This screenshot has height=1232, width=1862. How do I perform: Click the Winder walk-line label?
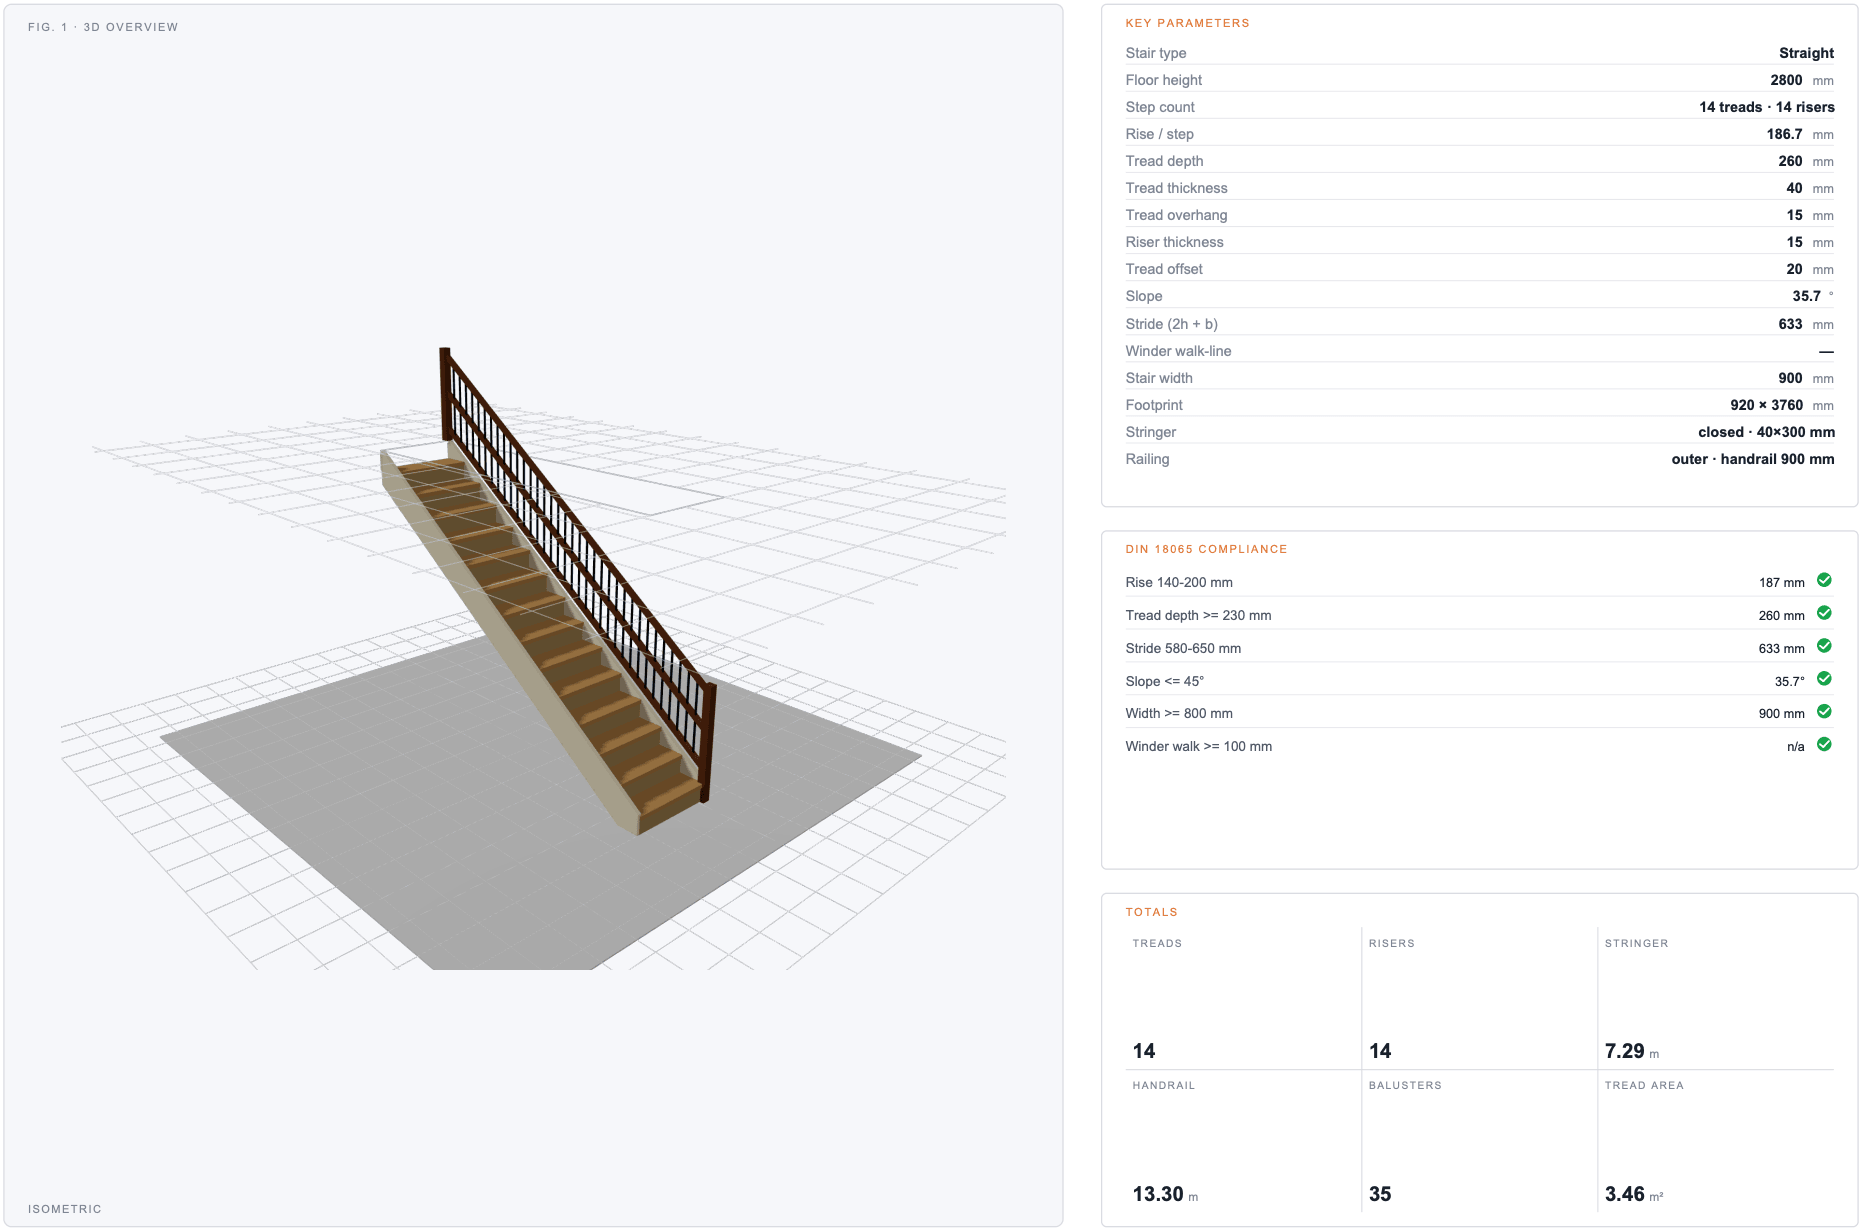point(1178,351)
